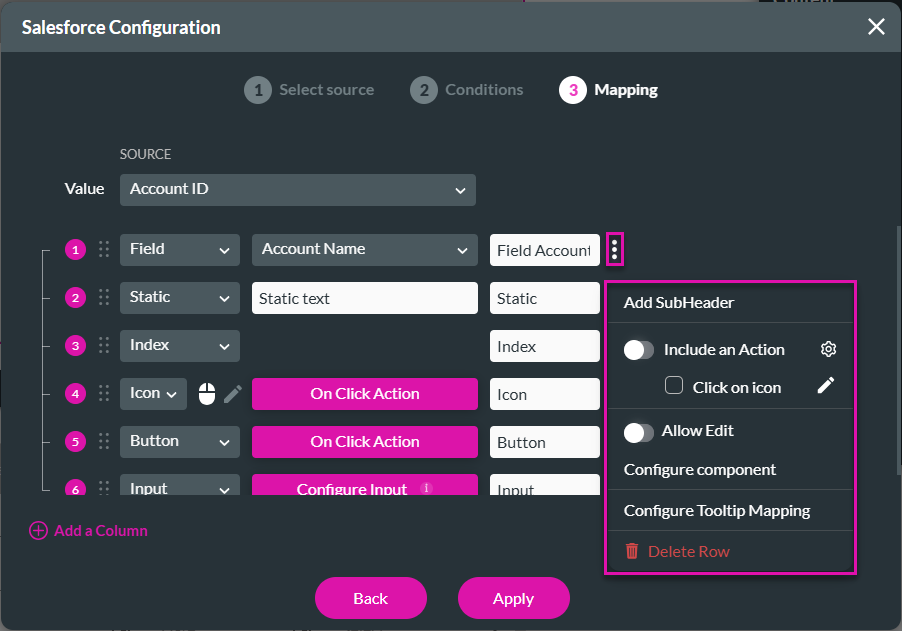This screenshot has height=631, width=902.
Task: Grab the drag handle for the Field row
Action: (x=104, y=249)
